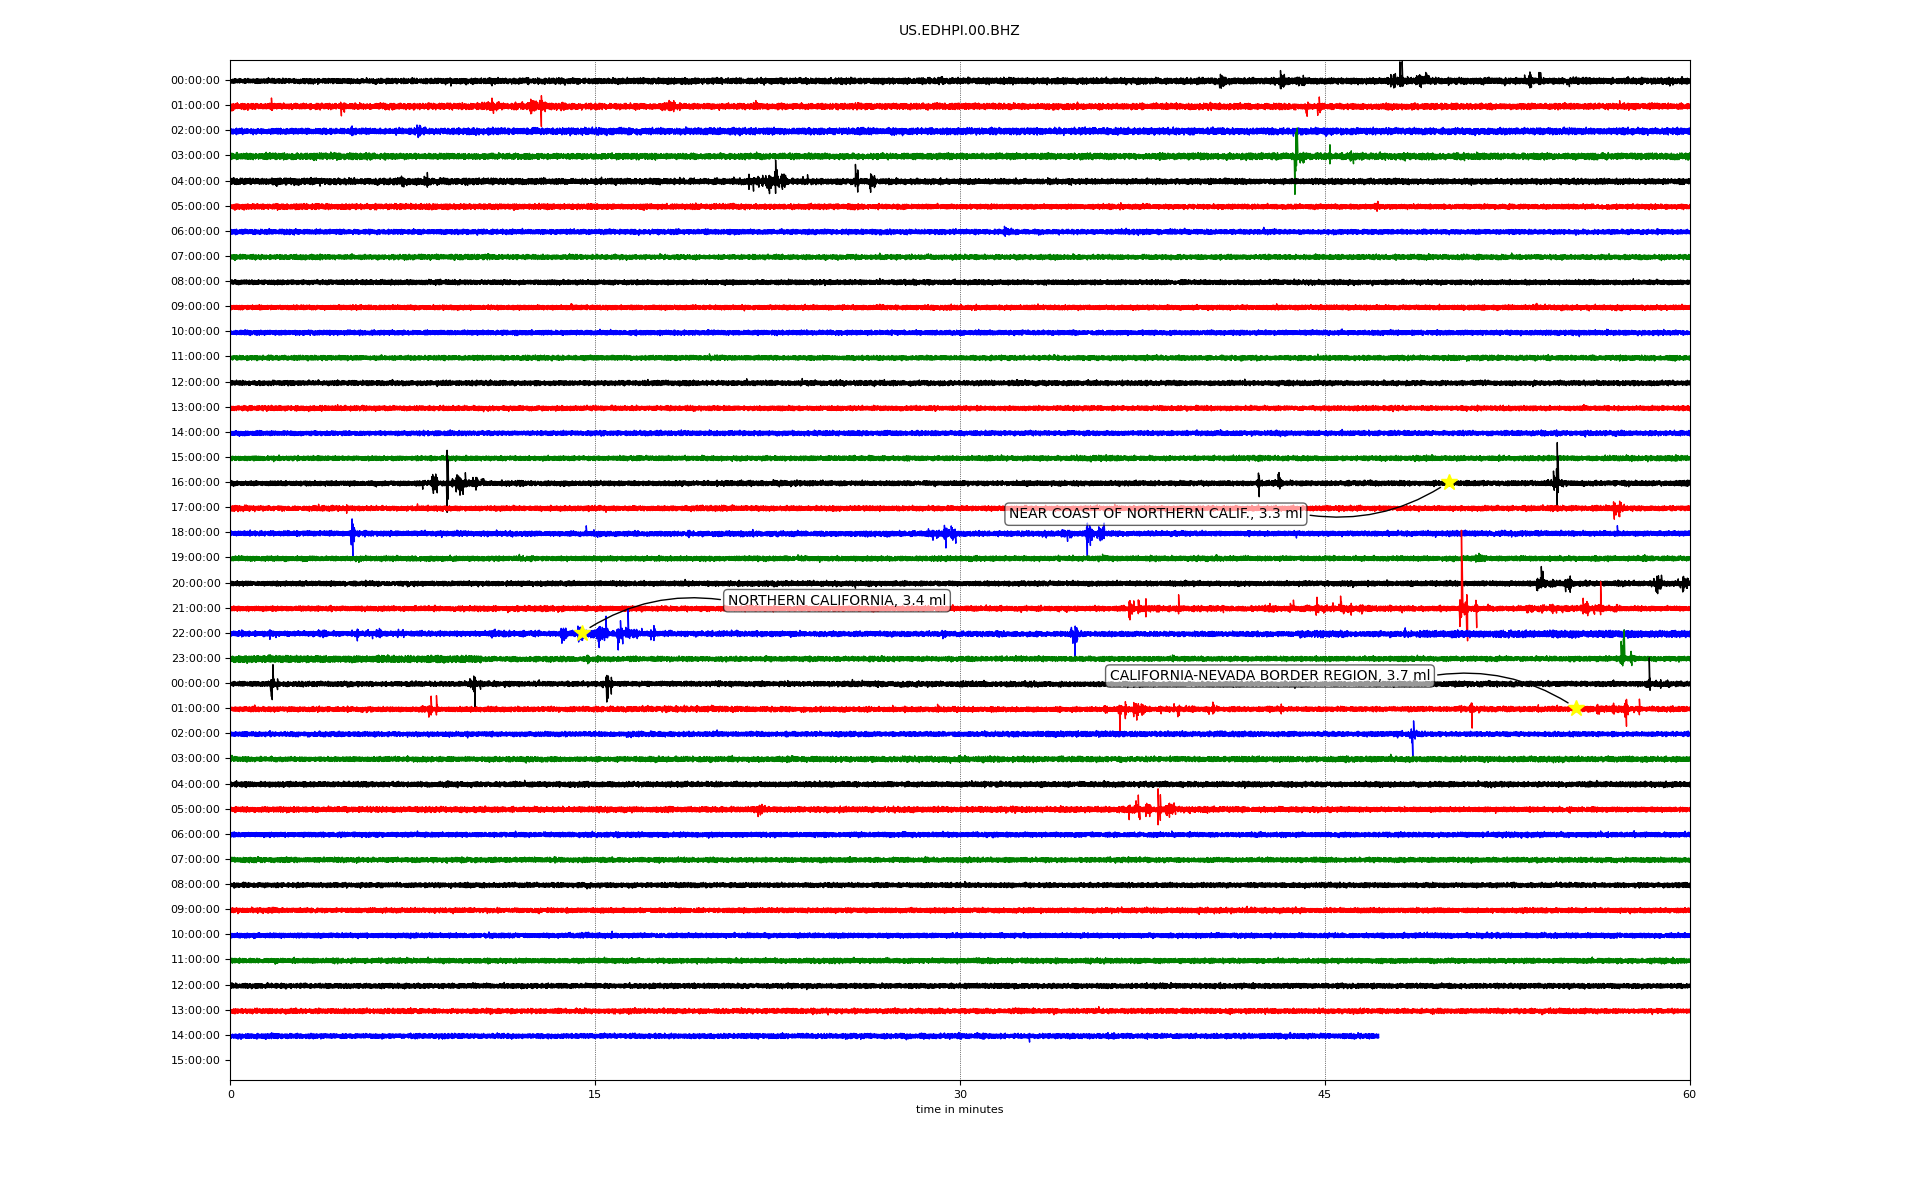Click the 15:00:00 label of the empty final row
Viewport: 1920px width, 1200px height.
point(195,1061)
